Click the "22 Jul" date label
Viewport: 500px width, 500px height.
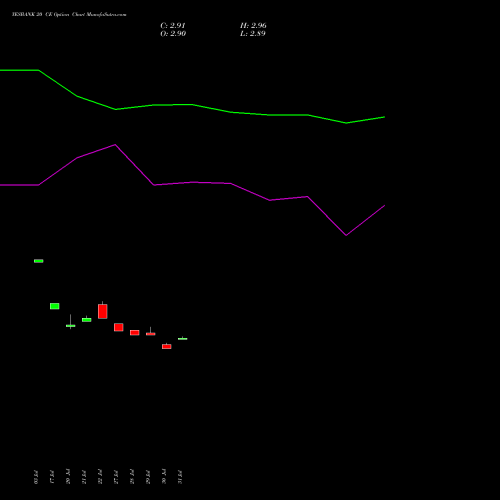point(100,477)
